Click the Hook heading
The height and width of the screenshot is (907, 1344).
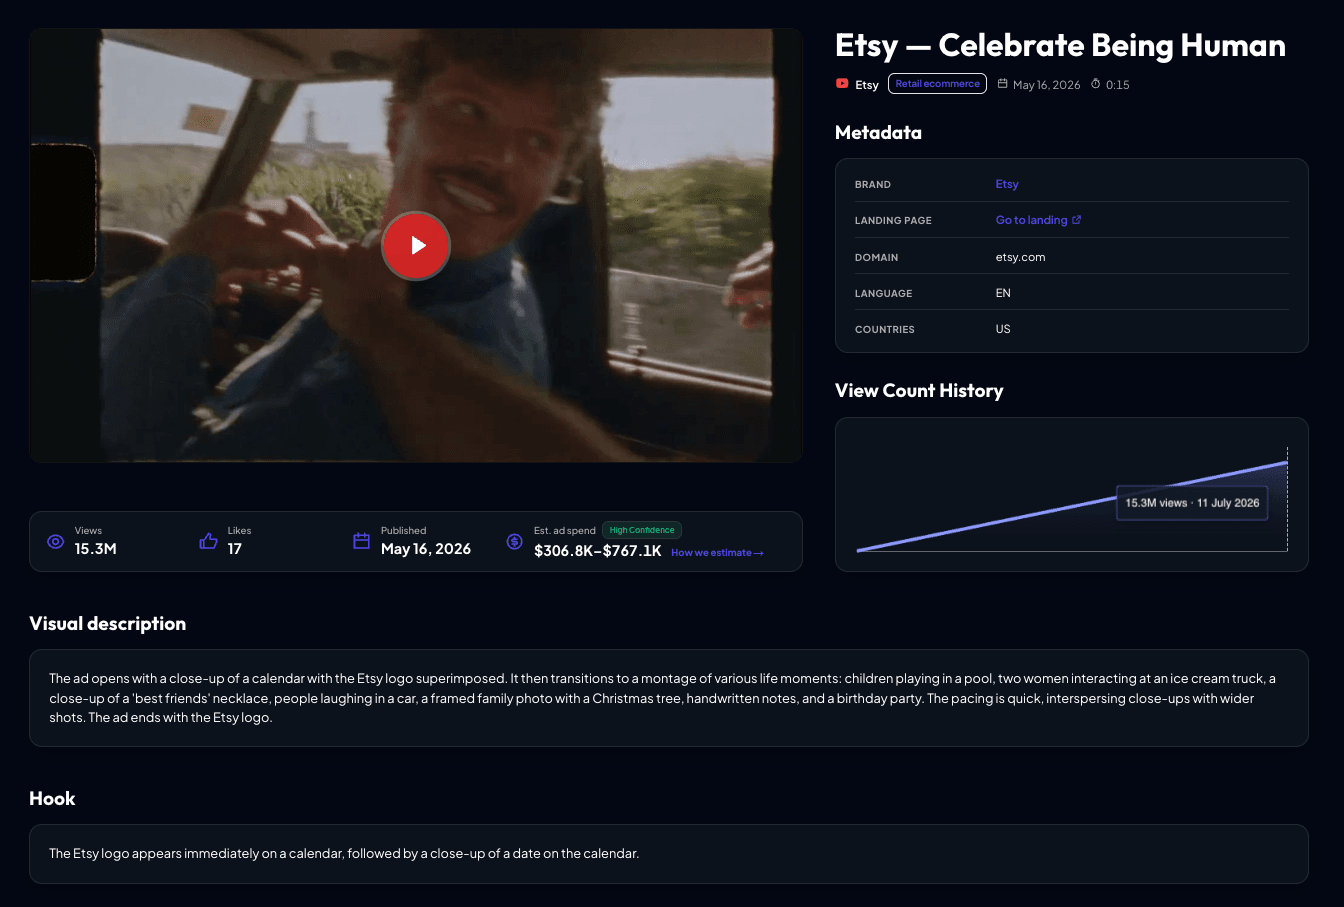(x=53, y=799)
